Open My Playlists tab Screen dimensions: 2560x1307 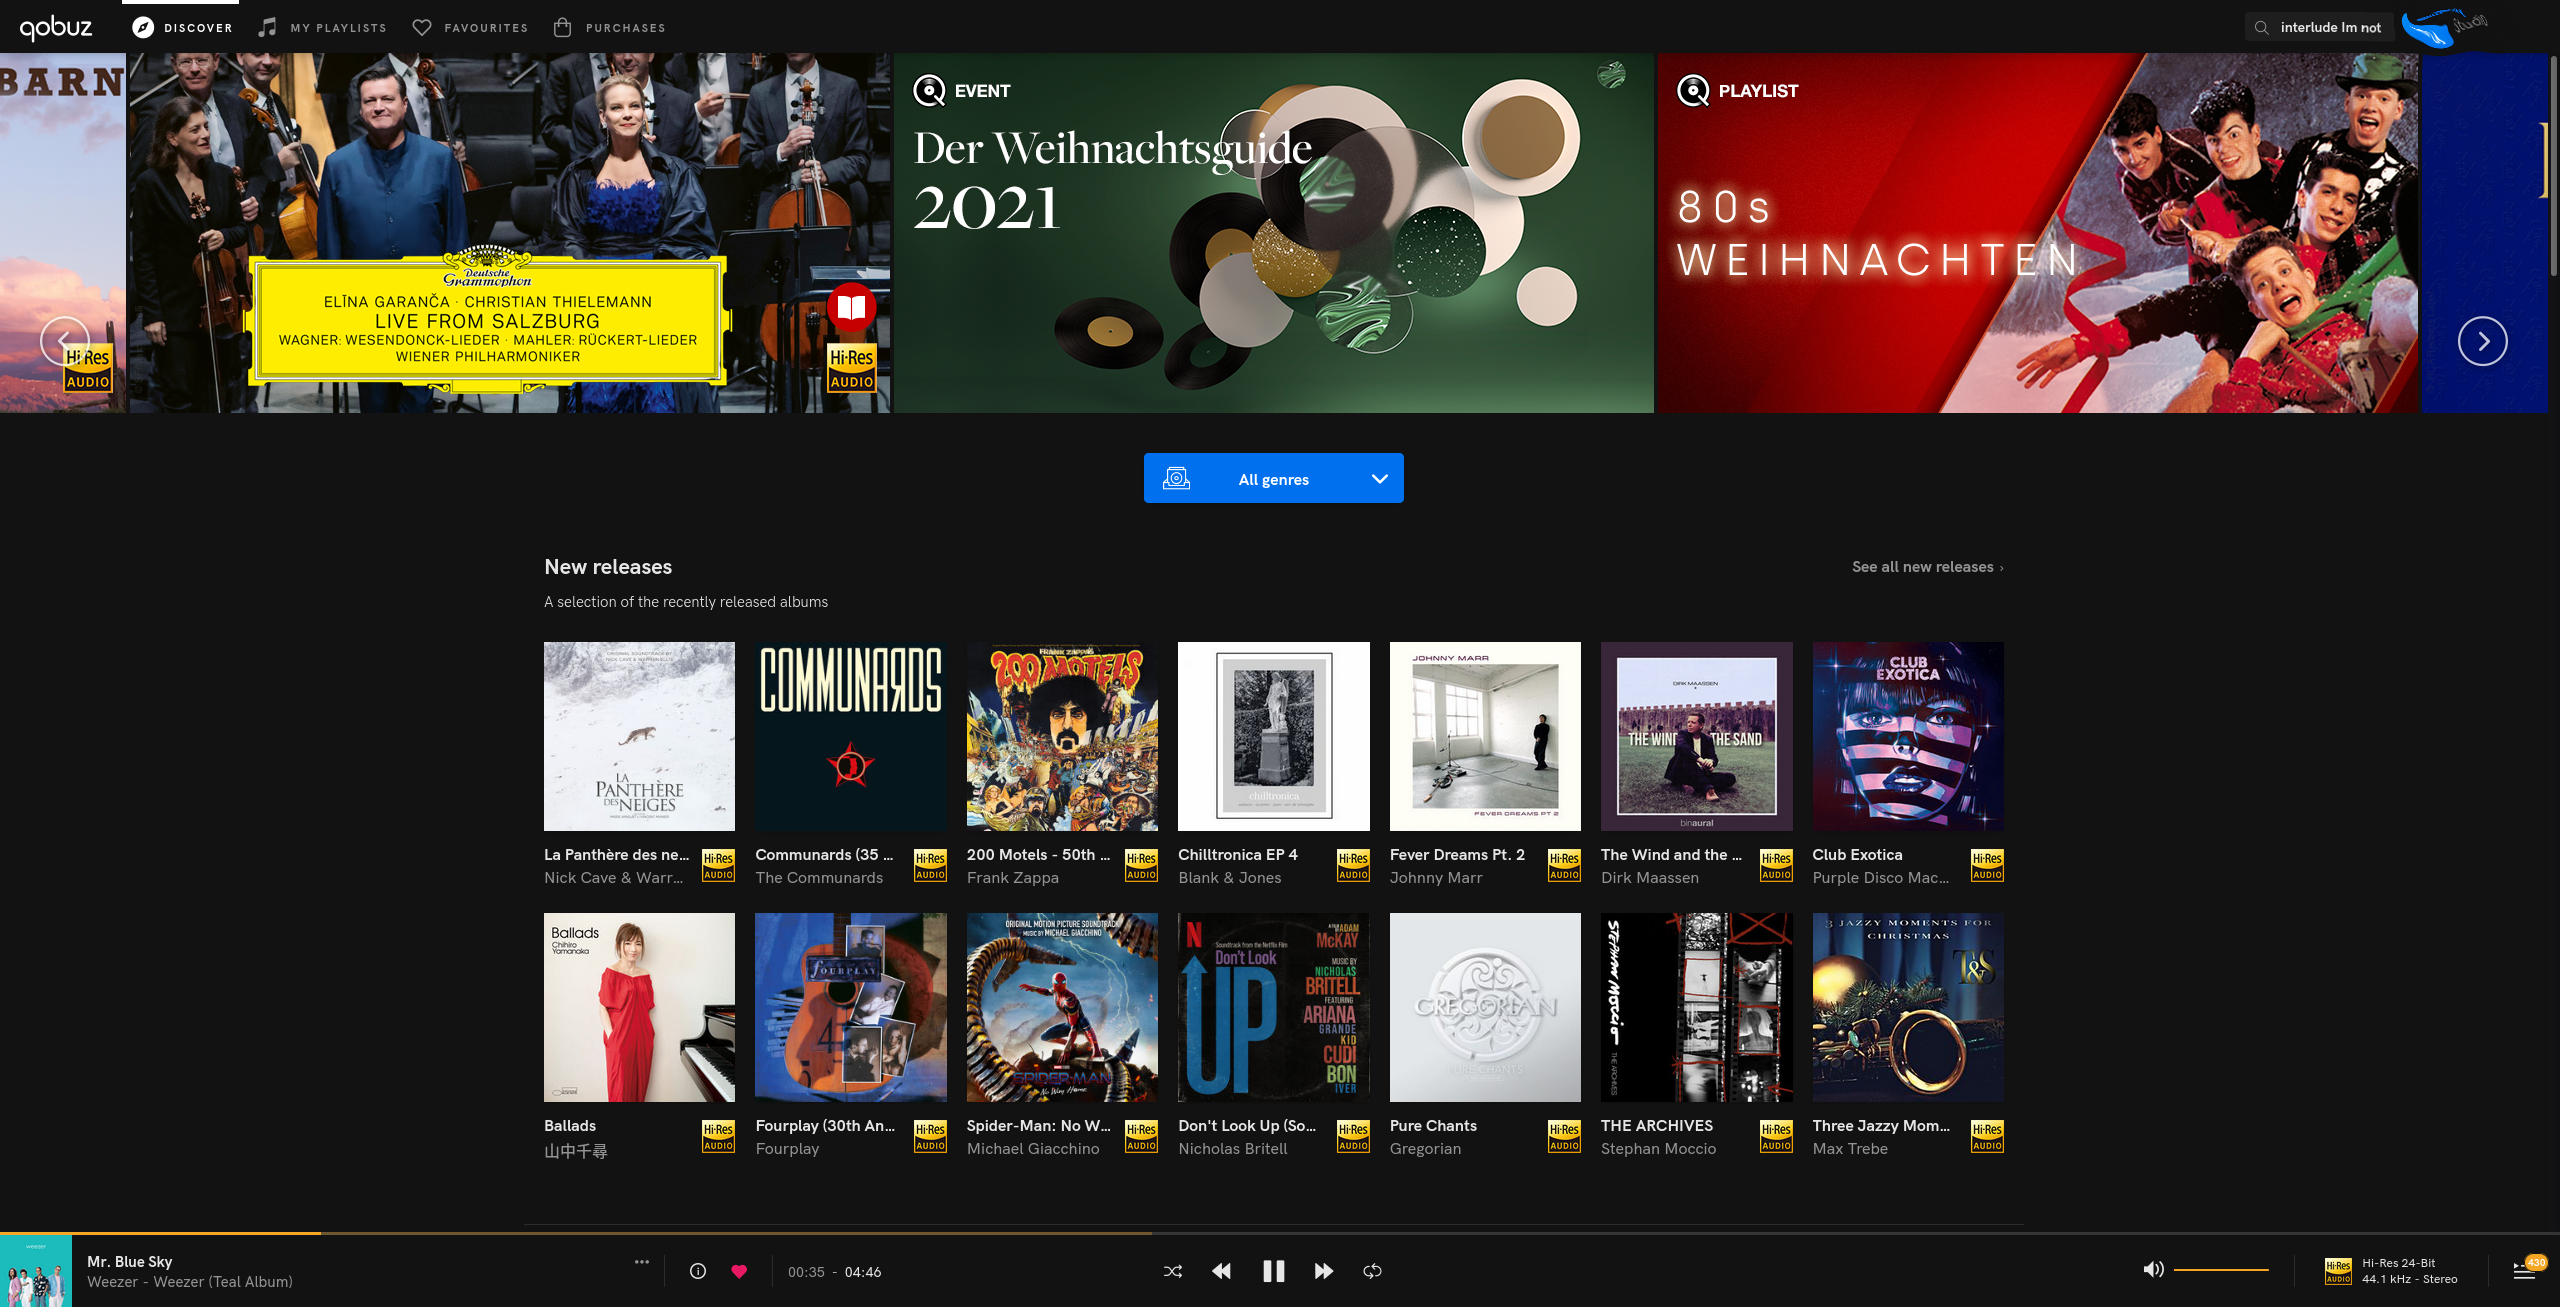click(x=322, y=28)
